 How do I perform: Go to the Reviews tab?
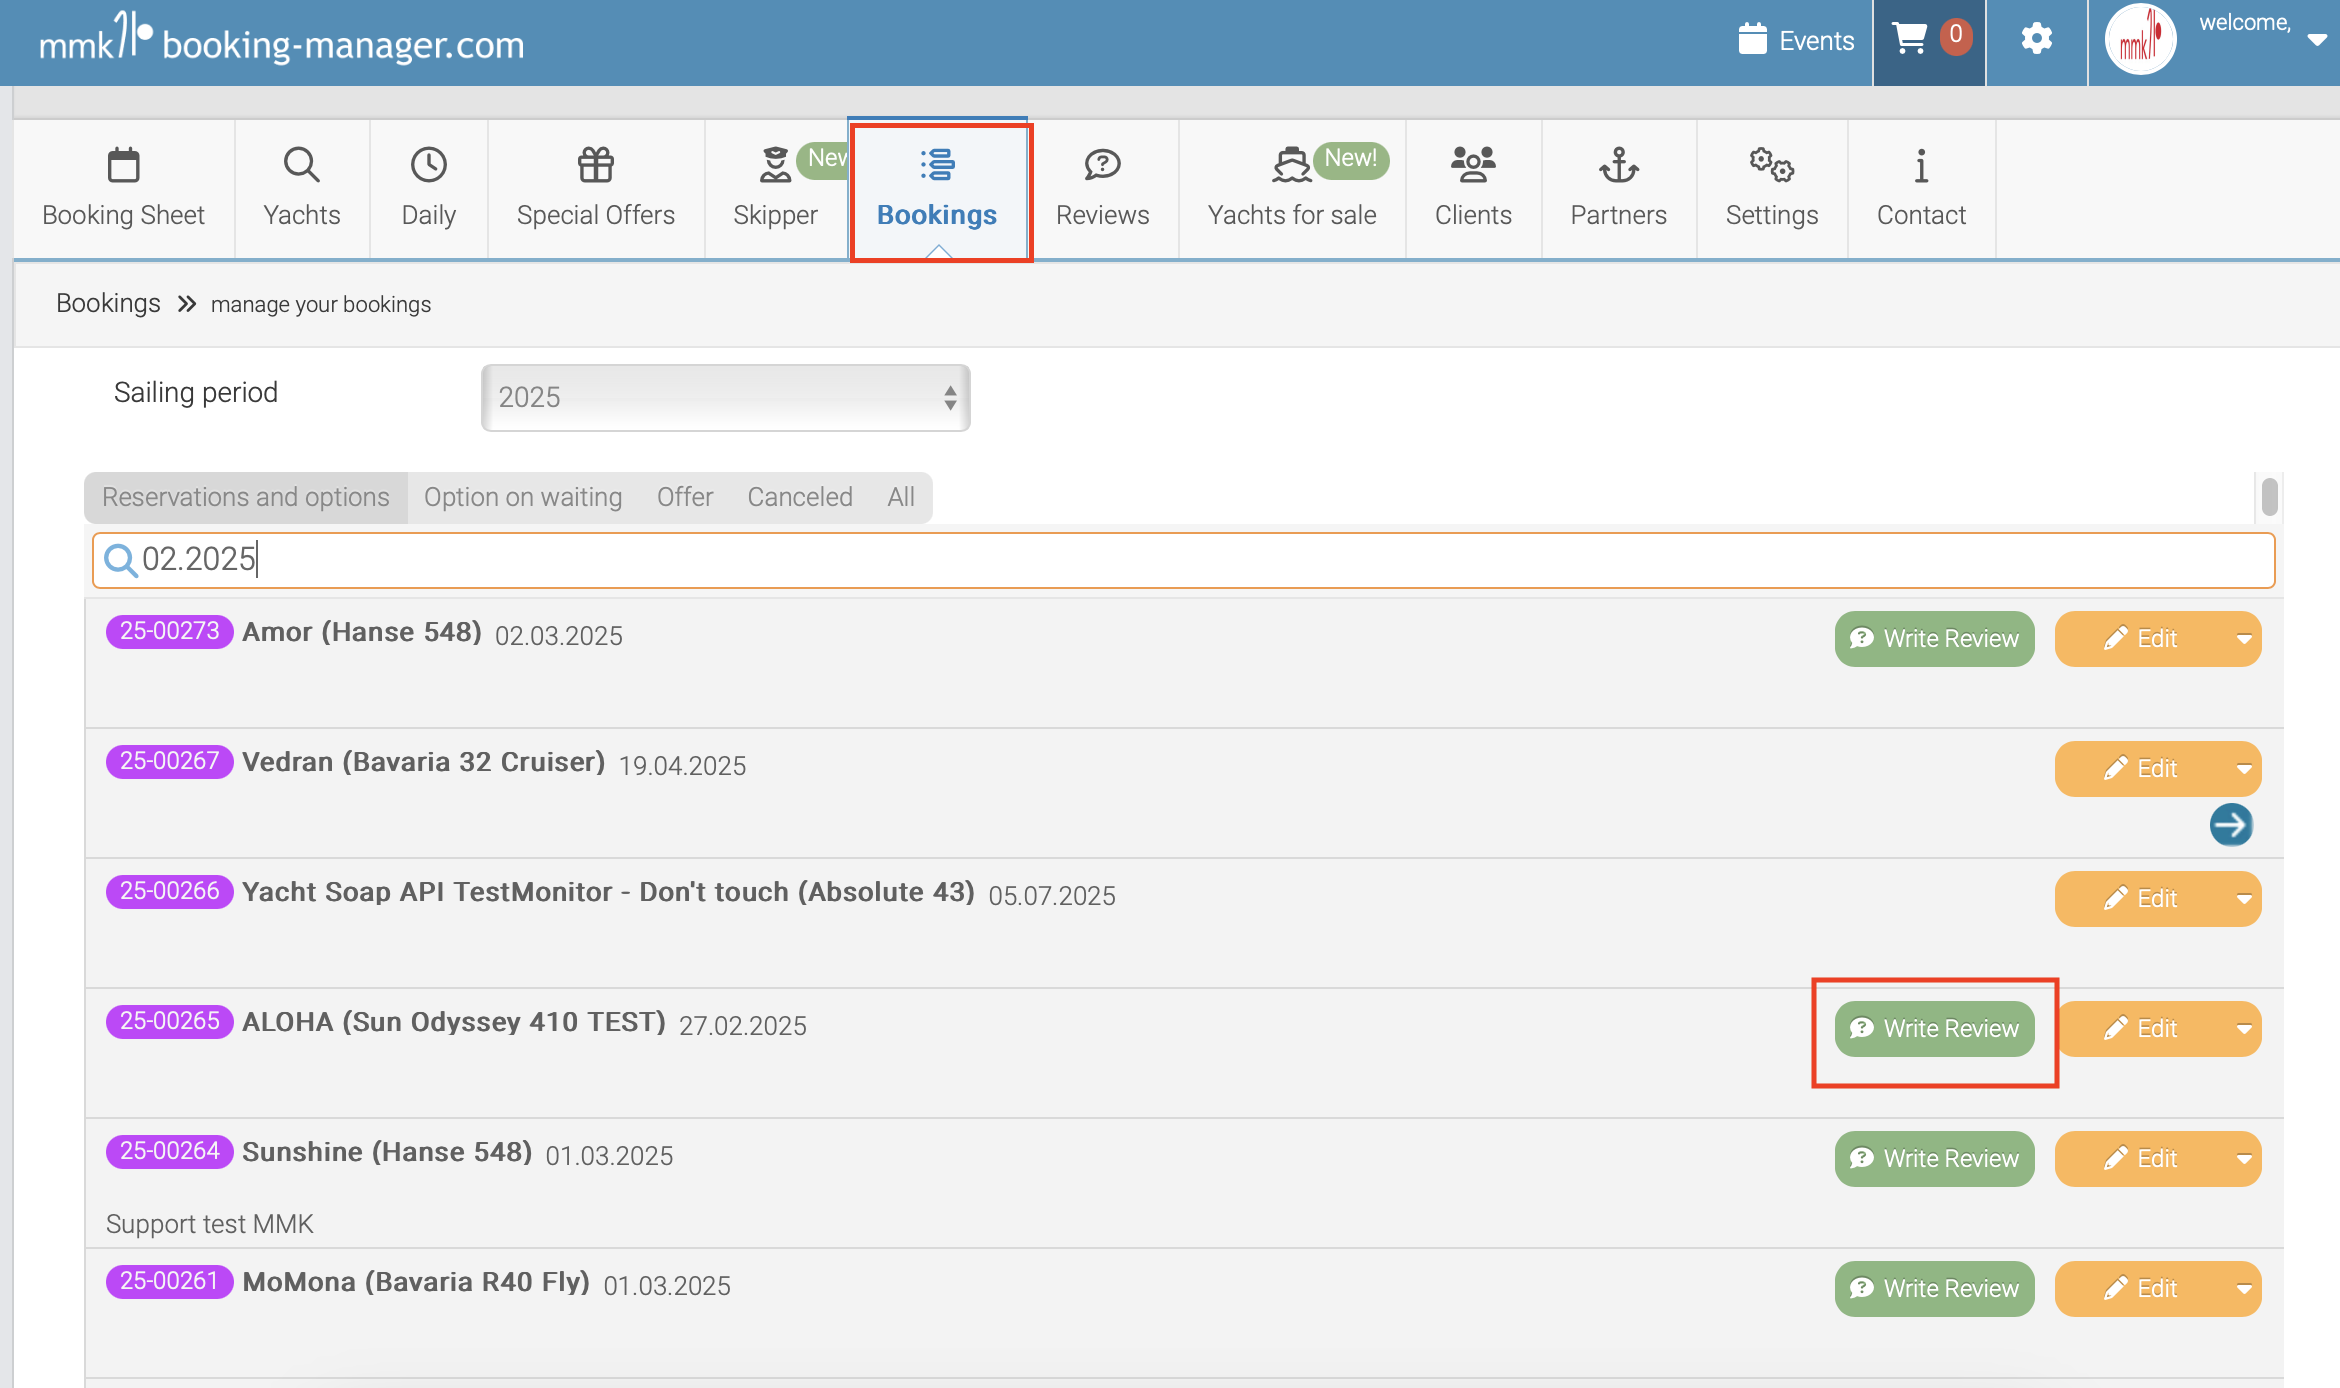(1102, 189)
